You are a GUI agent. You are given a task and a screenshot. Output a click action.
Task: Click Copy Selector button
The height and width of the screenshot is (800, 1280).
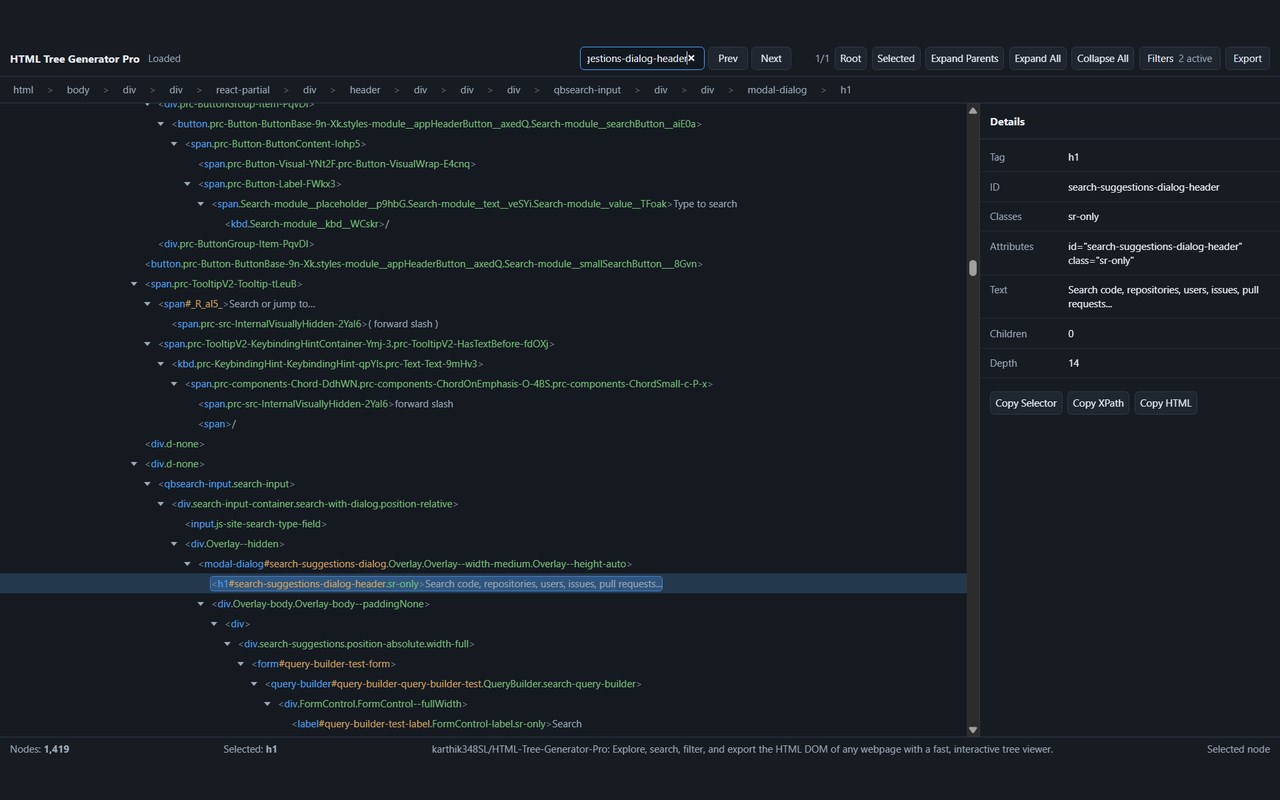[1026, 403]
